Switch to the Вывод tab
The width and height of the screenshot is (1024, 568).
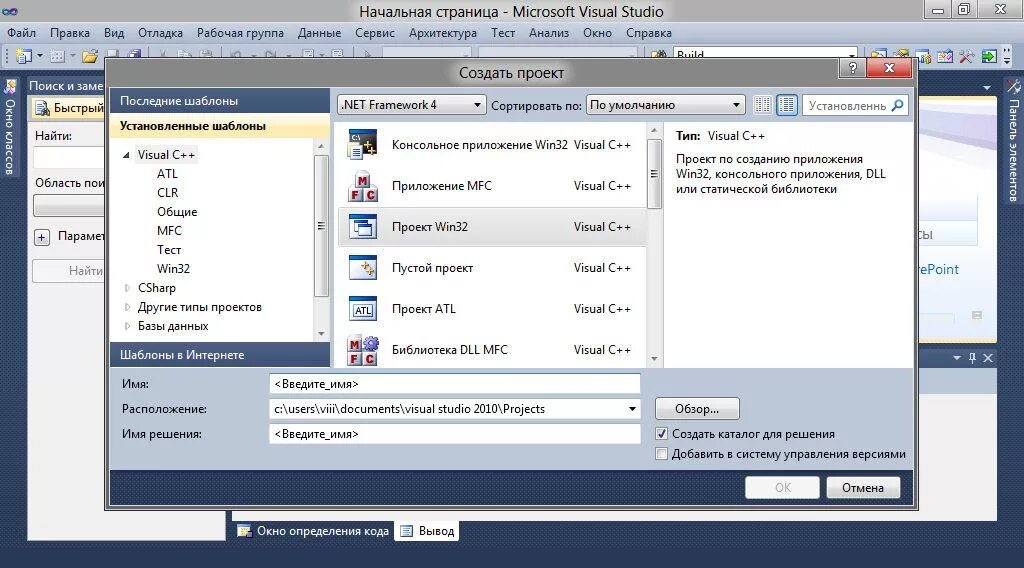[427, 531]
